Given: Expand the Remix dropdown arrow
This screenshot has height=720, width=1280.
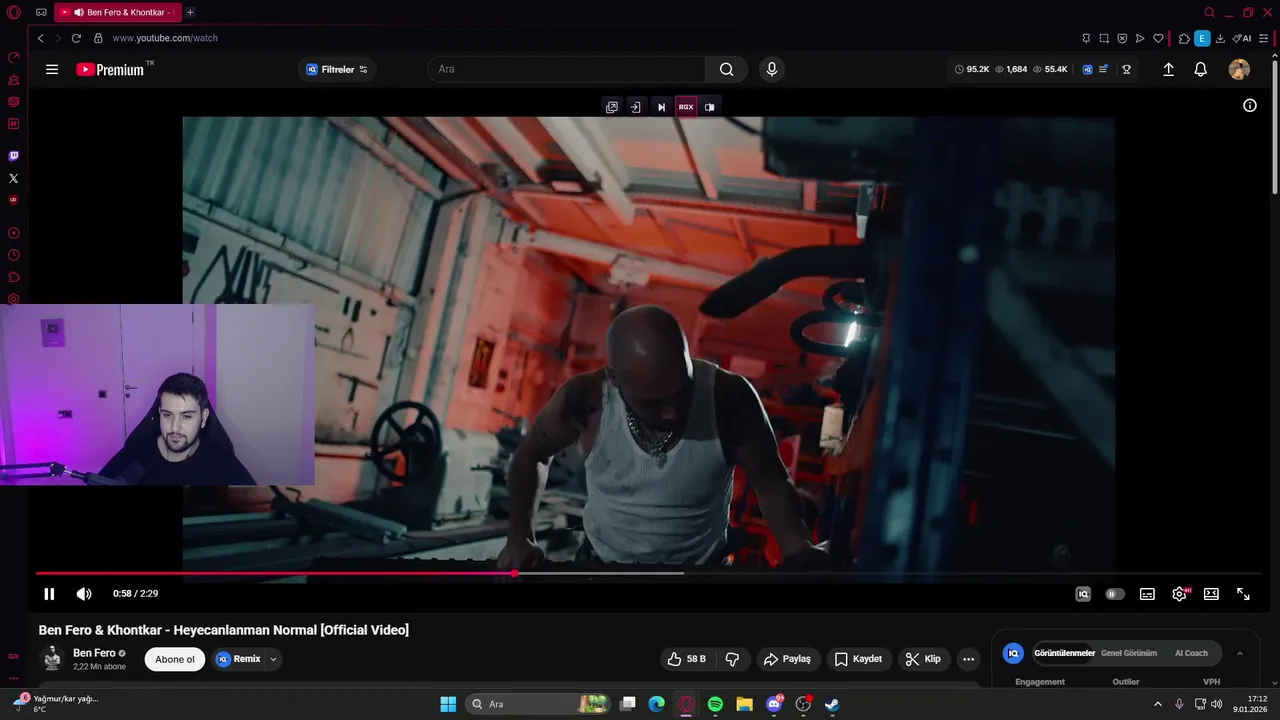Looking at the screenshot, I should pyautogui.click(x=273, y=660).
